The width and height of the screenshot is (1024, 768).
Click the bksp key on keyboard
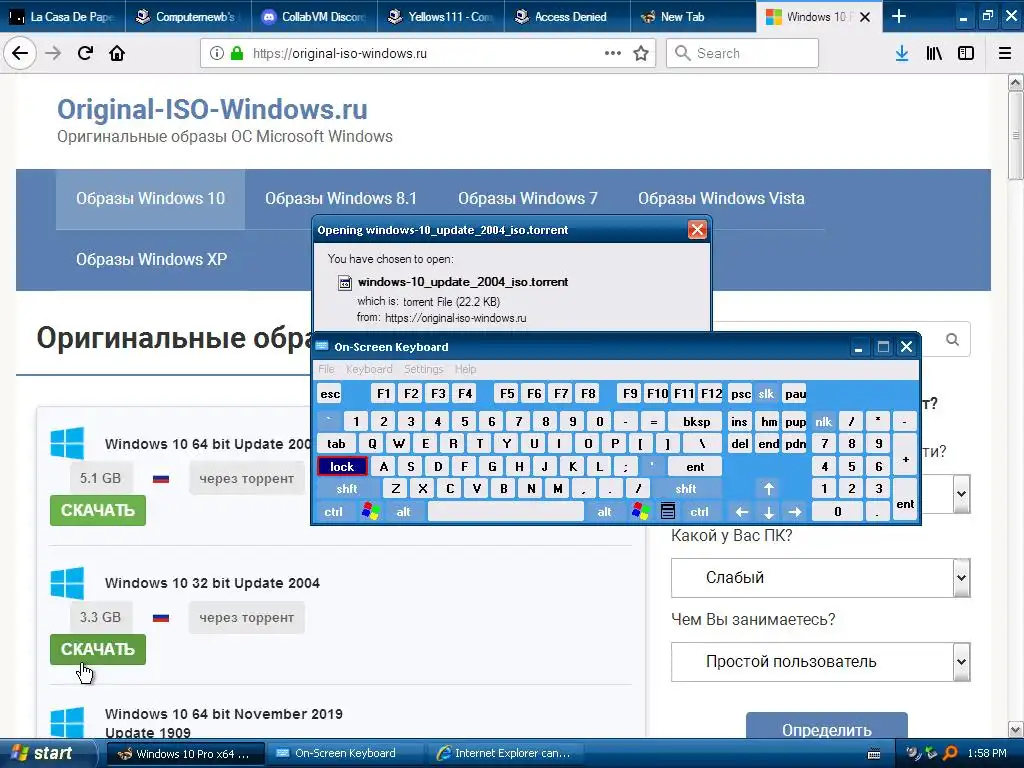(x=696, y=421)
